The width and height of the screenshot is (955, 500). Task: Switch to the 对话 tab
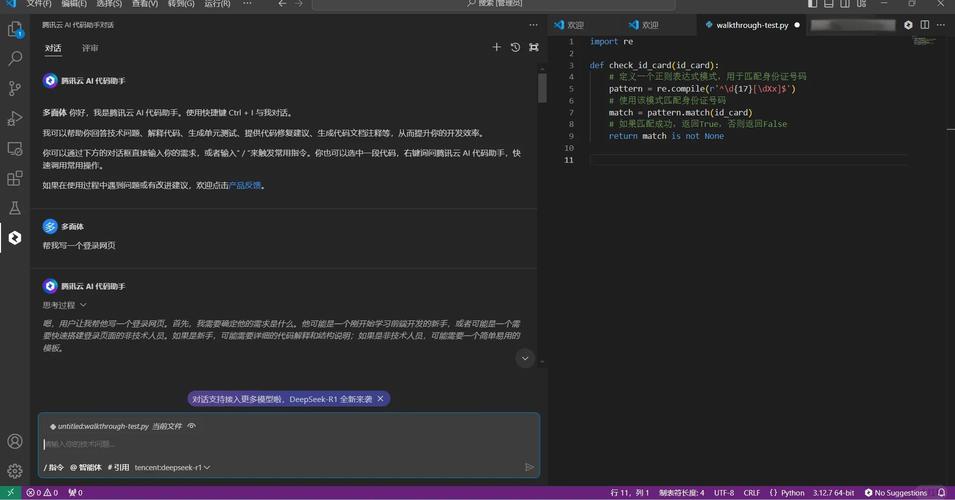[53, 48]
